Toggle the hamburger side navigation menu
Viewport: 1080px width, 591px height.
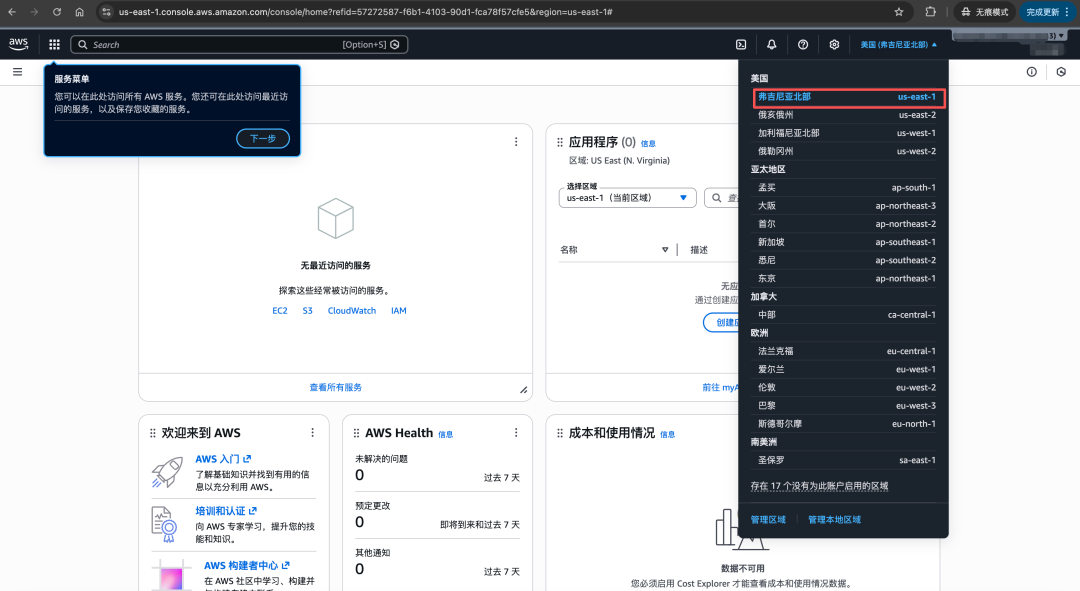click(x=18, y=72)
